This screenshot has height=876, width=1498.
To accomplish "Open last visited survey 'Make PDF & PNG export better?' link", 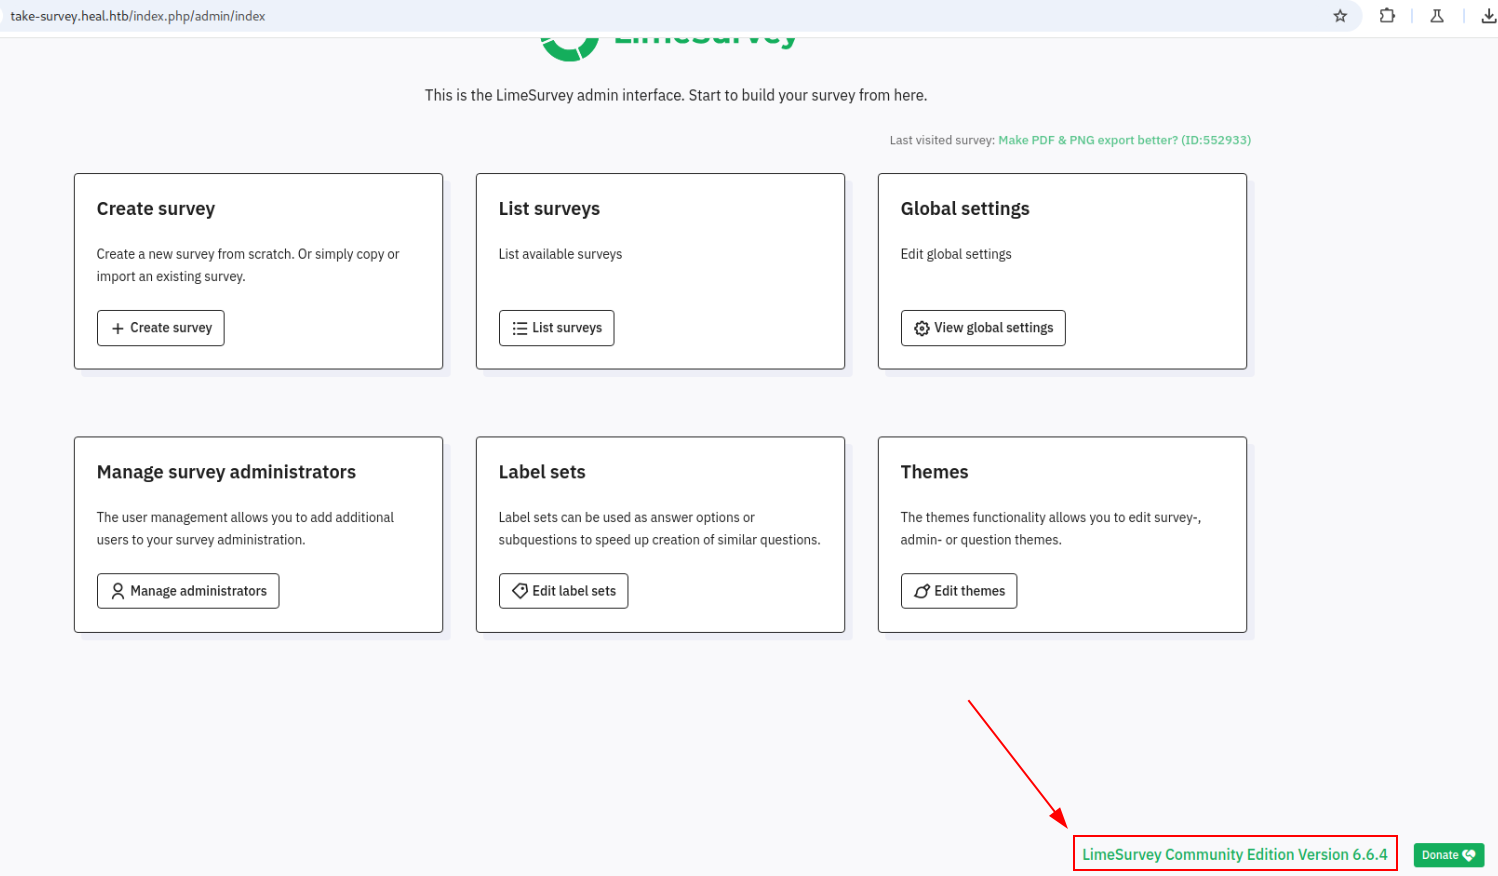I will (x=1124, y=140).
